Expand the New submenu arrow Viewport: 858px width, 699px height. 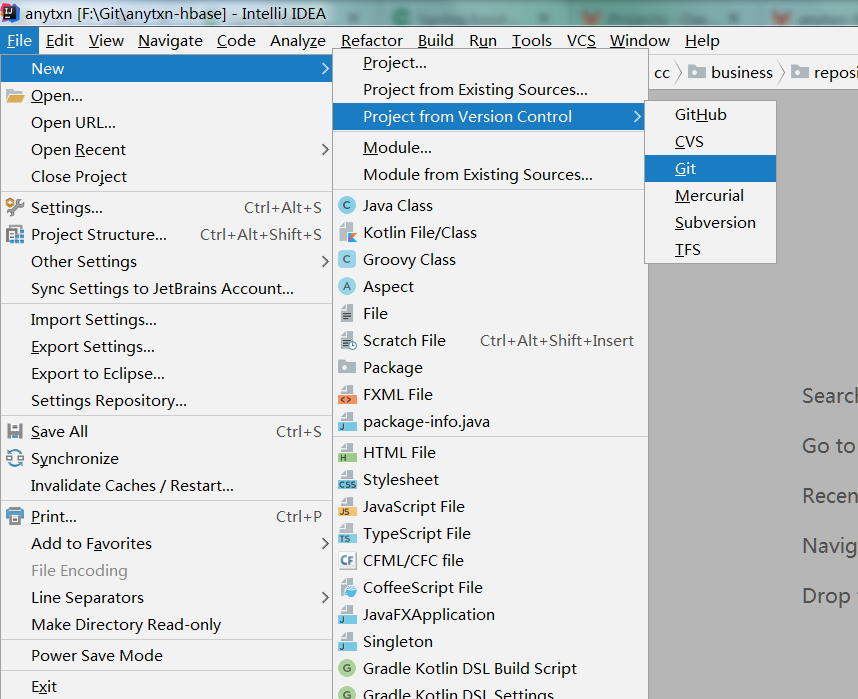[x=325, y=68]
